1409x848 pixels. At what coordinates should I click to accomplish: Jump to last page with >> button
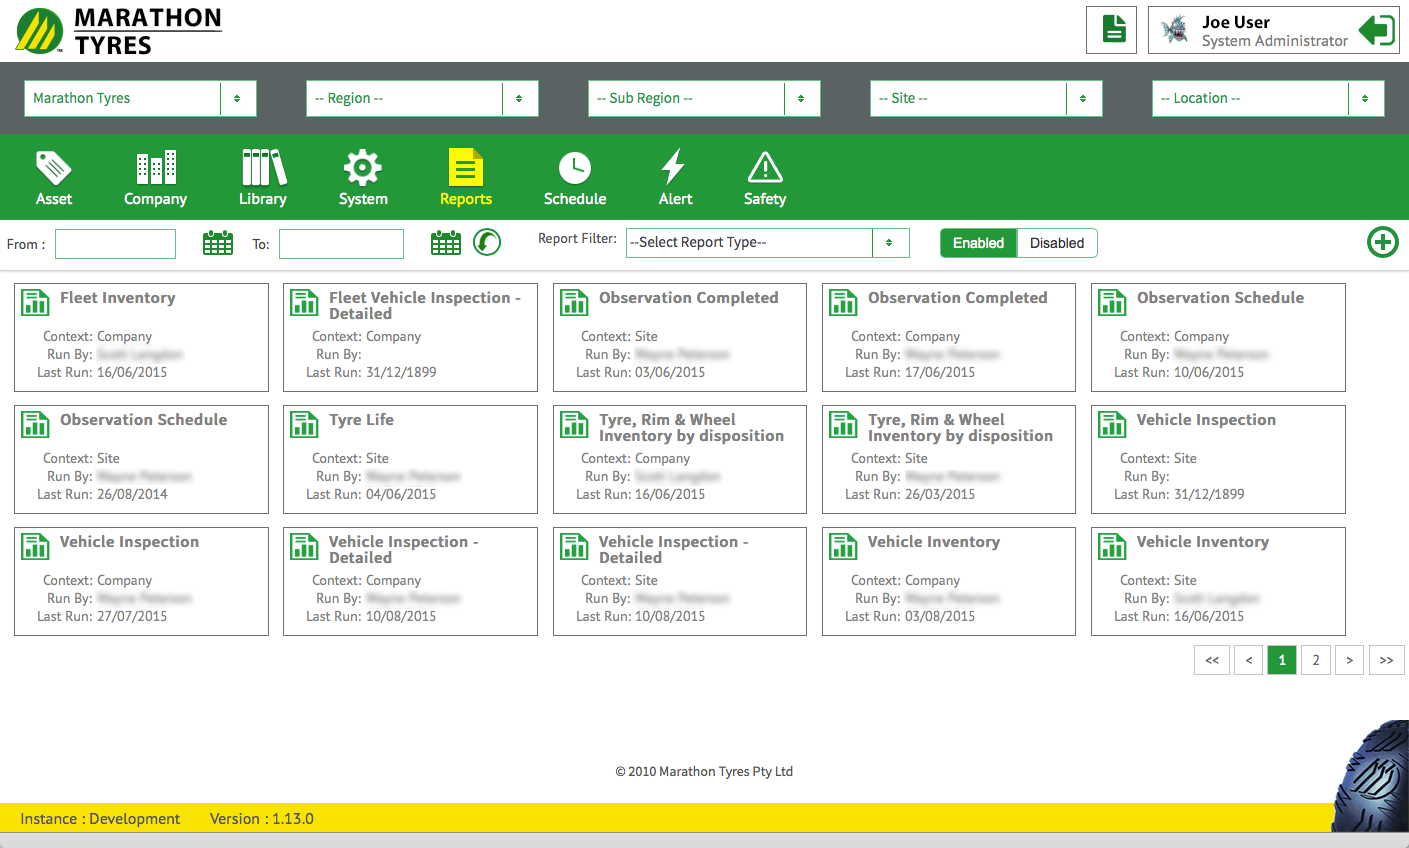click(x=1386, y=660)
